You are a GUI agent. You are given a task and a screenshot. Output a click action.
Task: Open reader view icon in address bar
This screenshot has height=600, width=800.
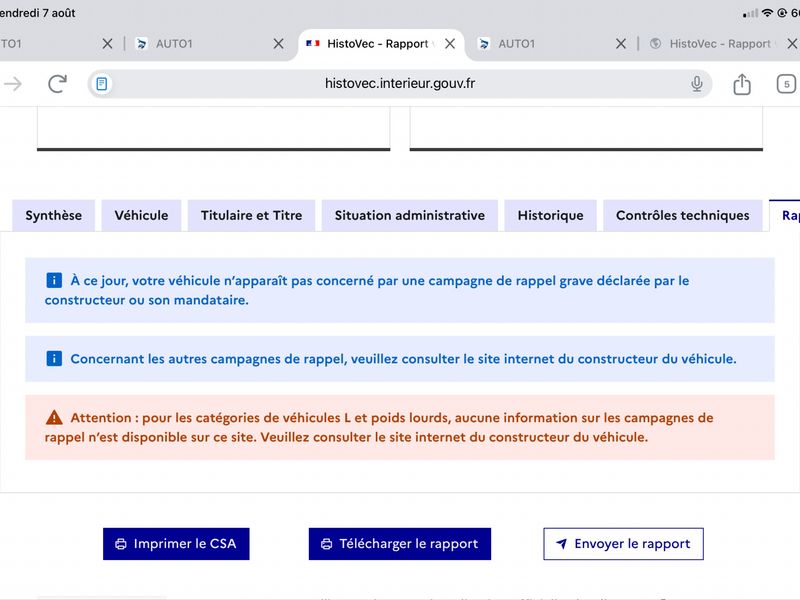(x=102, y=84)
